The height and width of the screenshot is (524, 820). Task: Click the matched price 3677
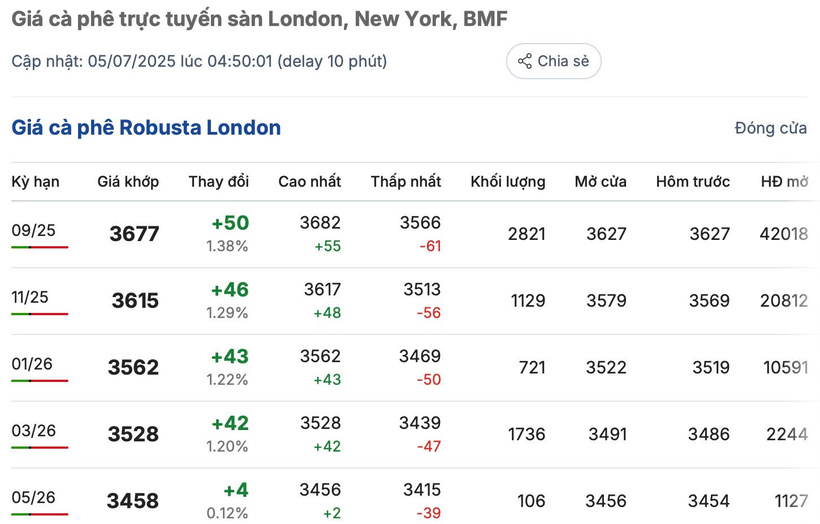coord(134,234)
